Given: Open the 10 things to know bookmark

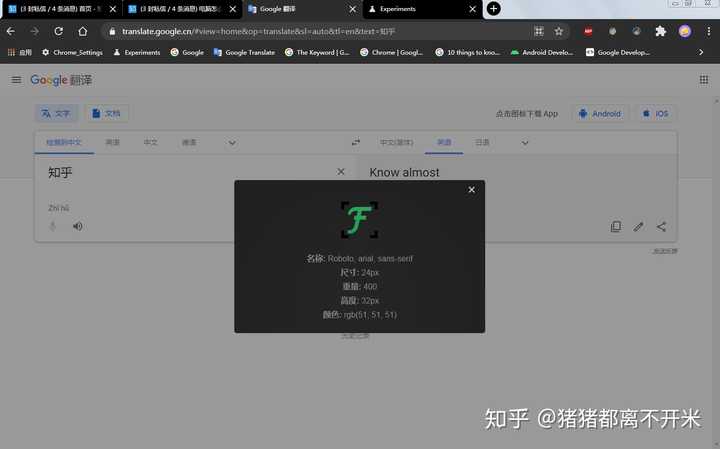Looking at the screenshot, I should [x=467, y=52].
